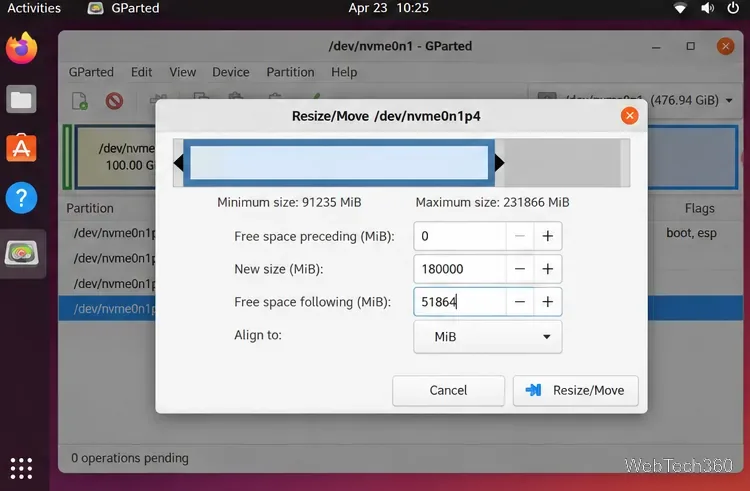Increase Free space following value

pyautogui.click(x=548, y=302)
